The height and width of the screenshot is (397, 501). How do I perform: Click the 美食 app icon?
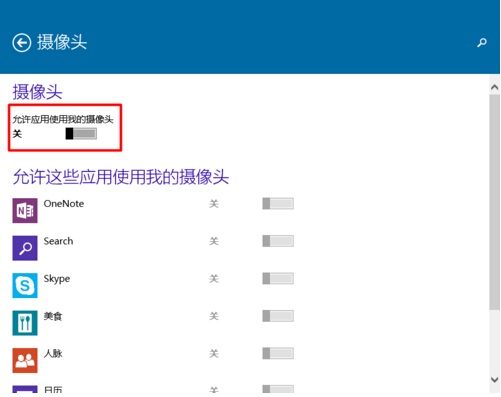tap(25, 323)
